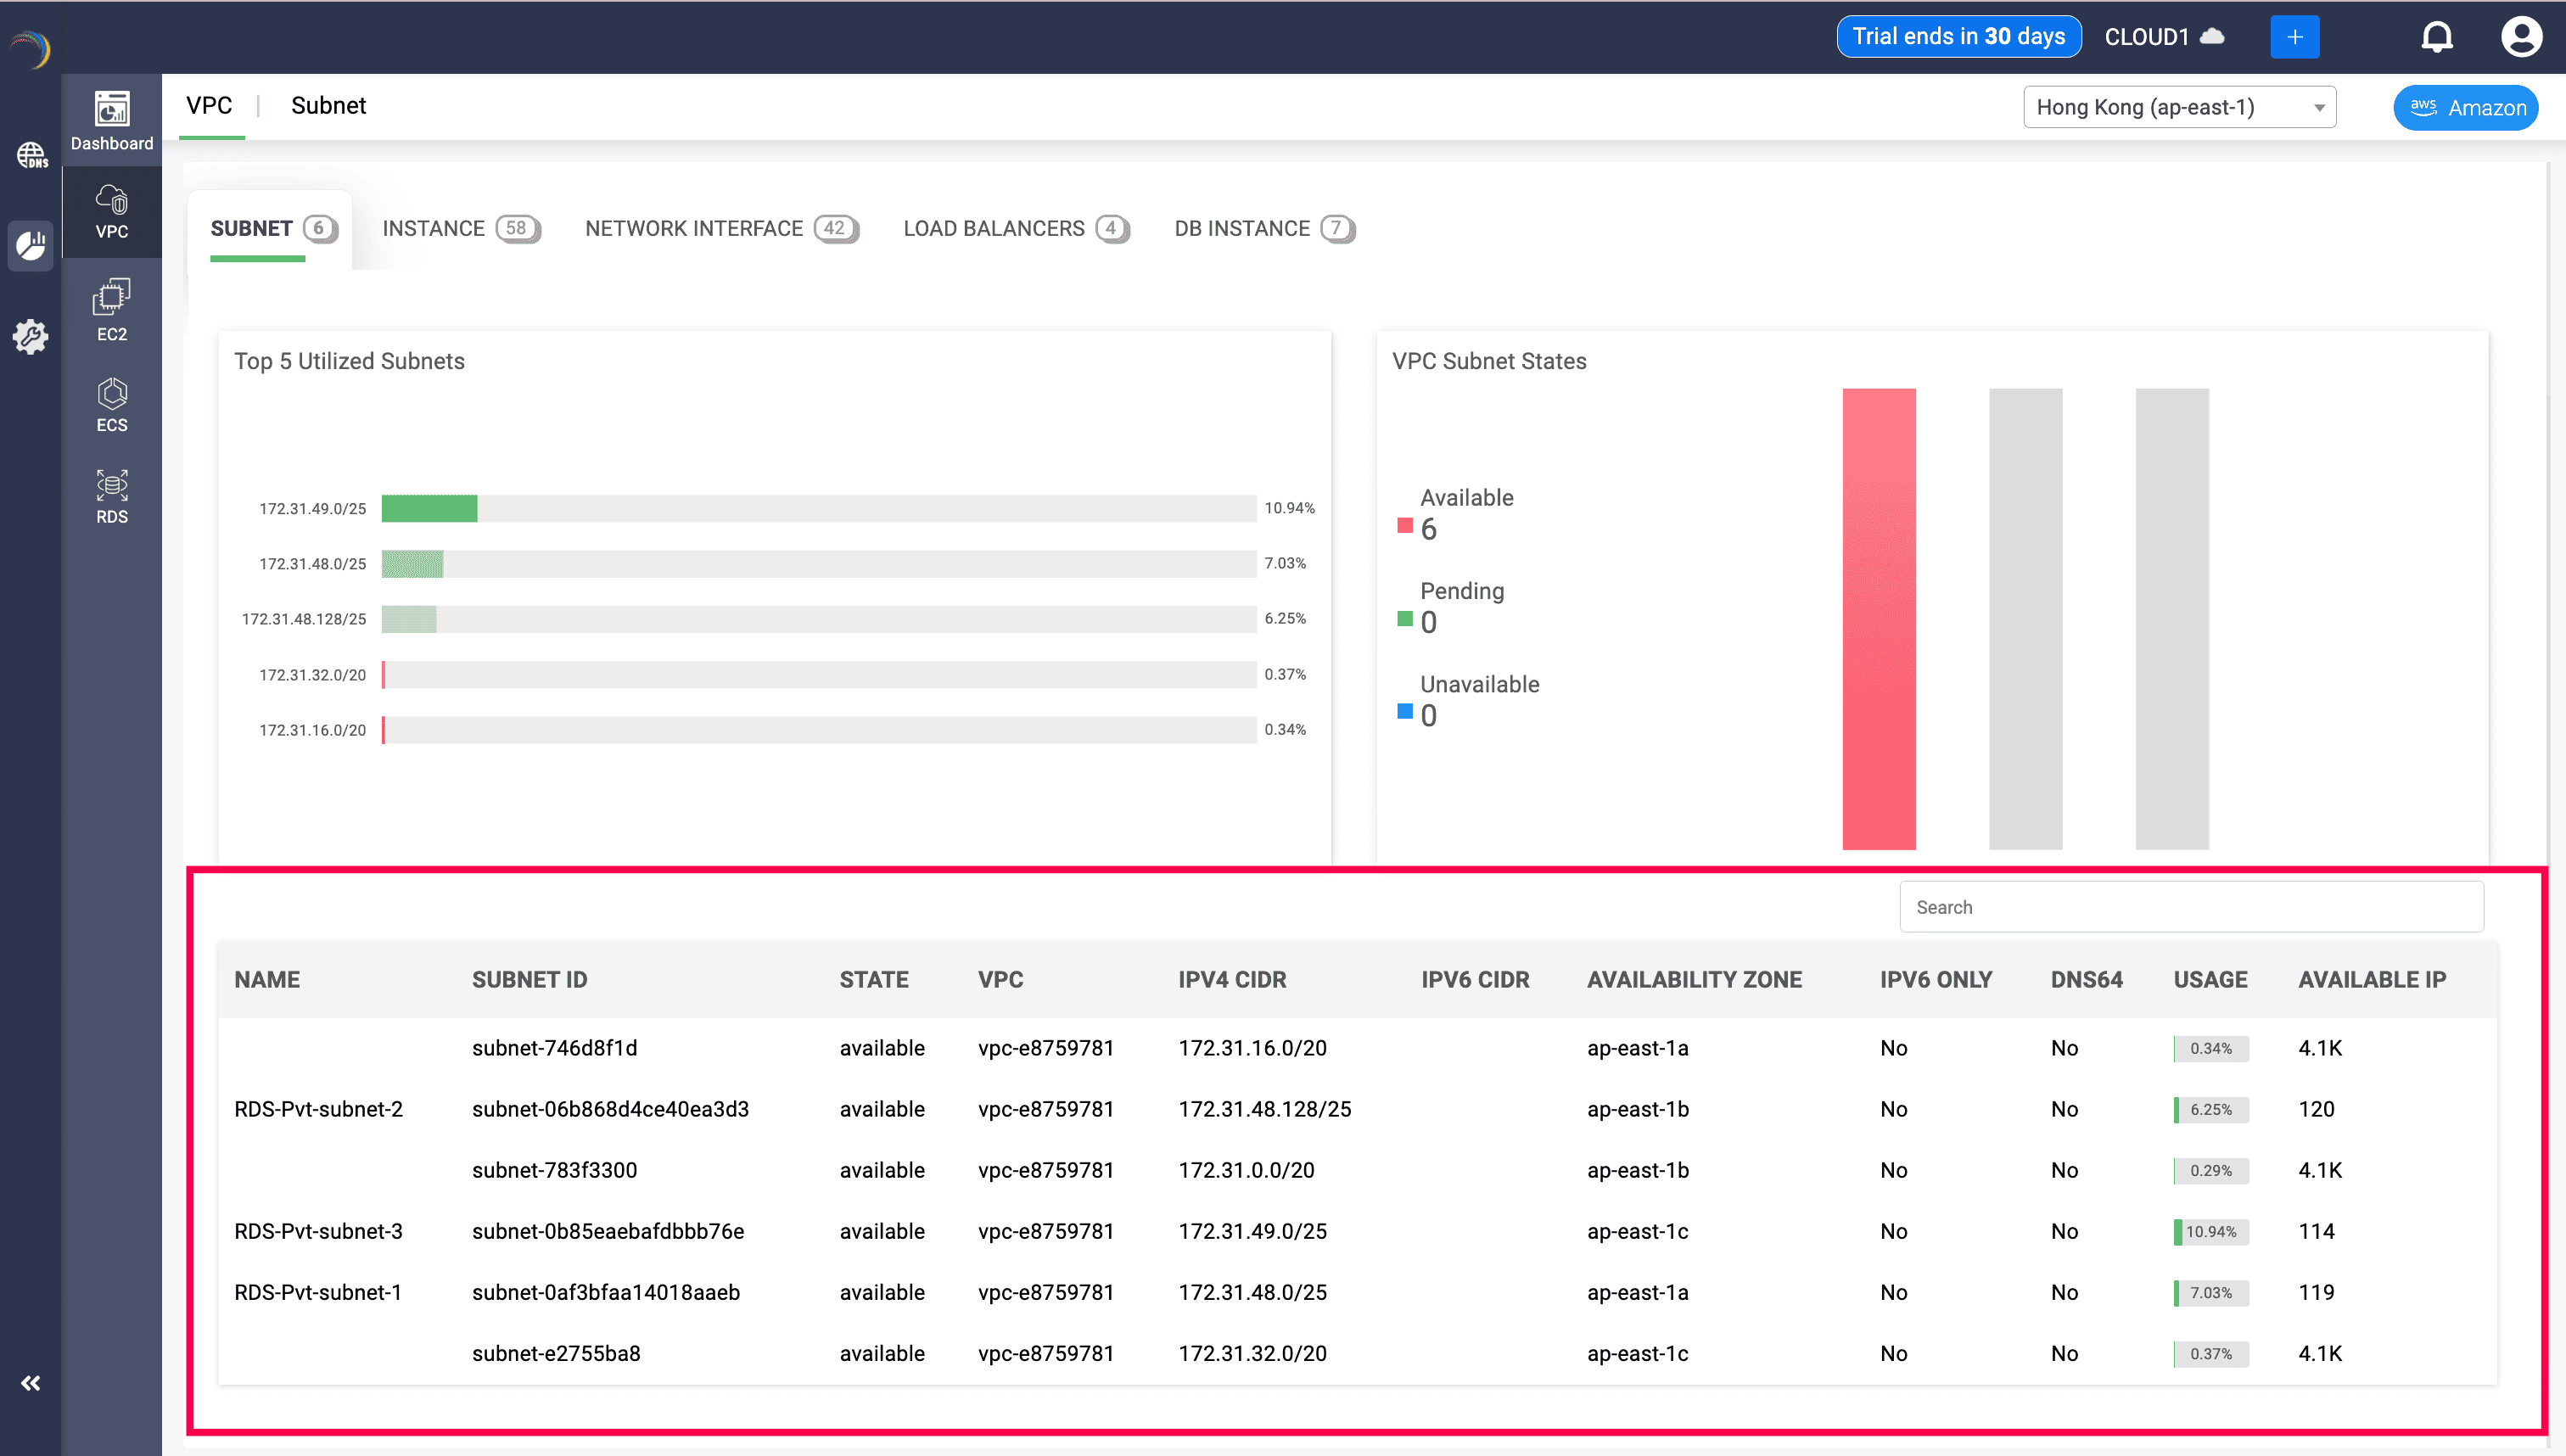
Task: Click the blue plus button in header
Action: tap(2295, 36)
